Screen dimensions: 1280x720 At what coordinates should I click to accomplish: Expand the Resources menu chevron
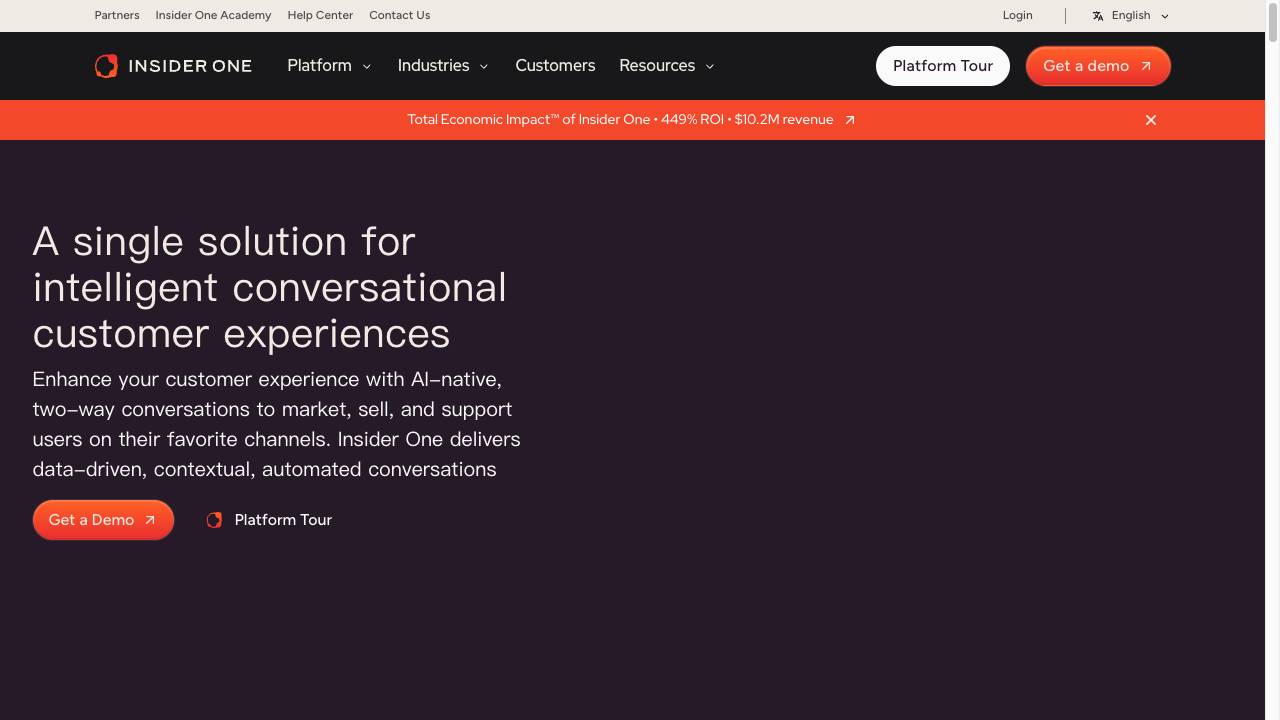(x=710, y=66)
